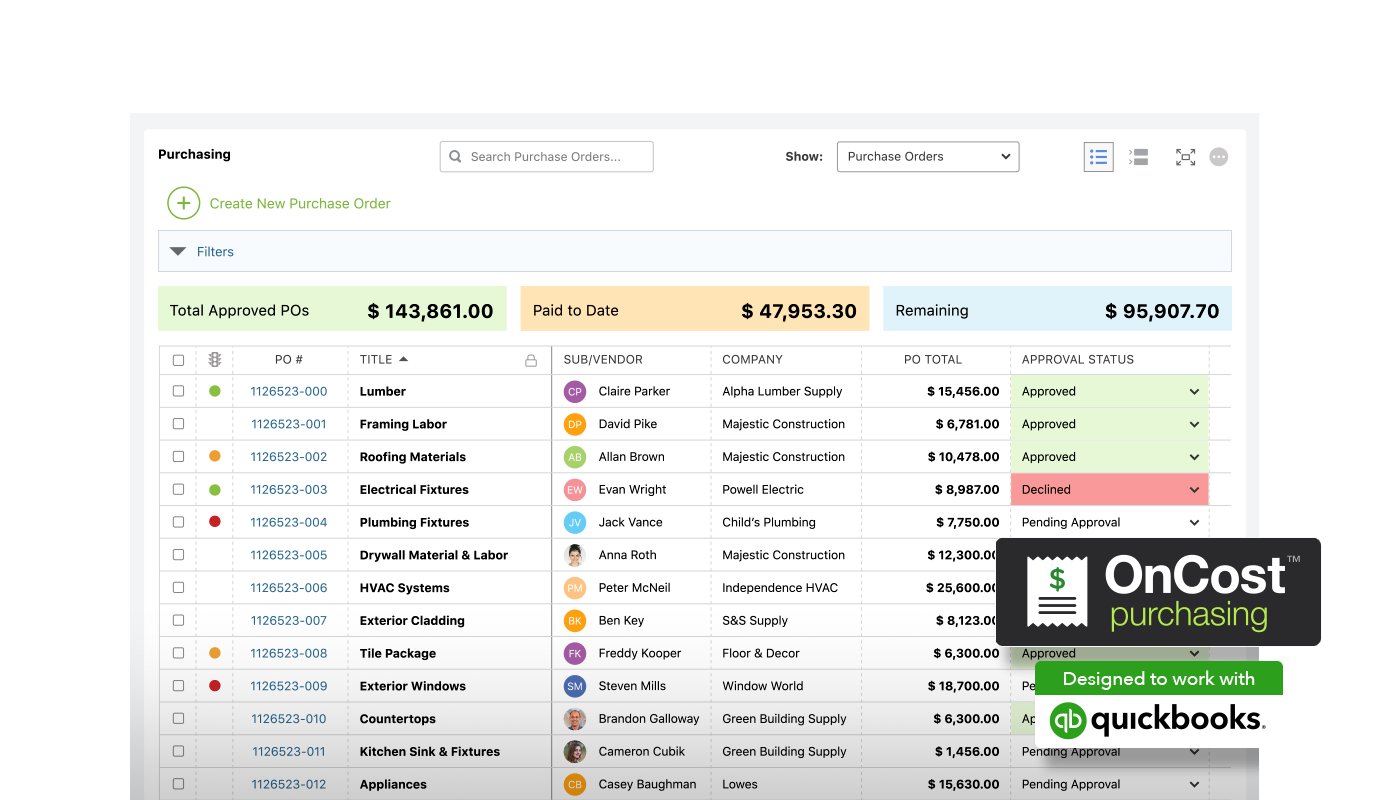Check the box for the Lumber row

click(x=178, y=391)
